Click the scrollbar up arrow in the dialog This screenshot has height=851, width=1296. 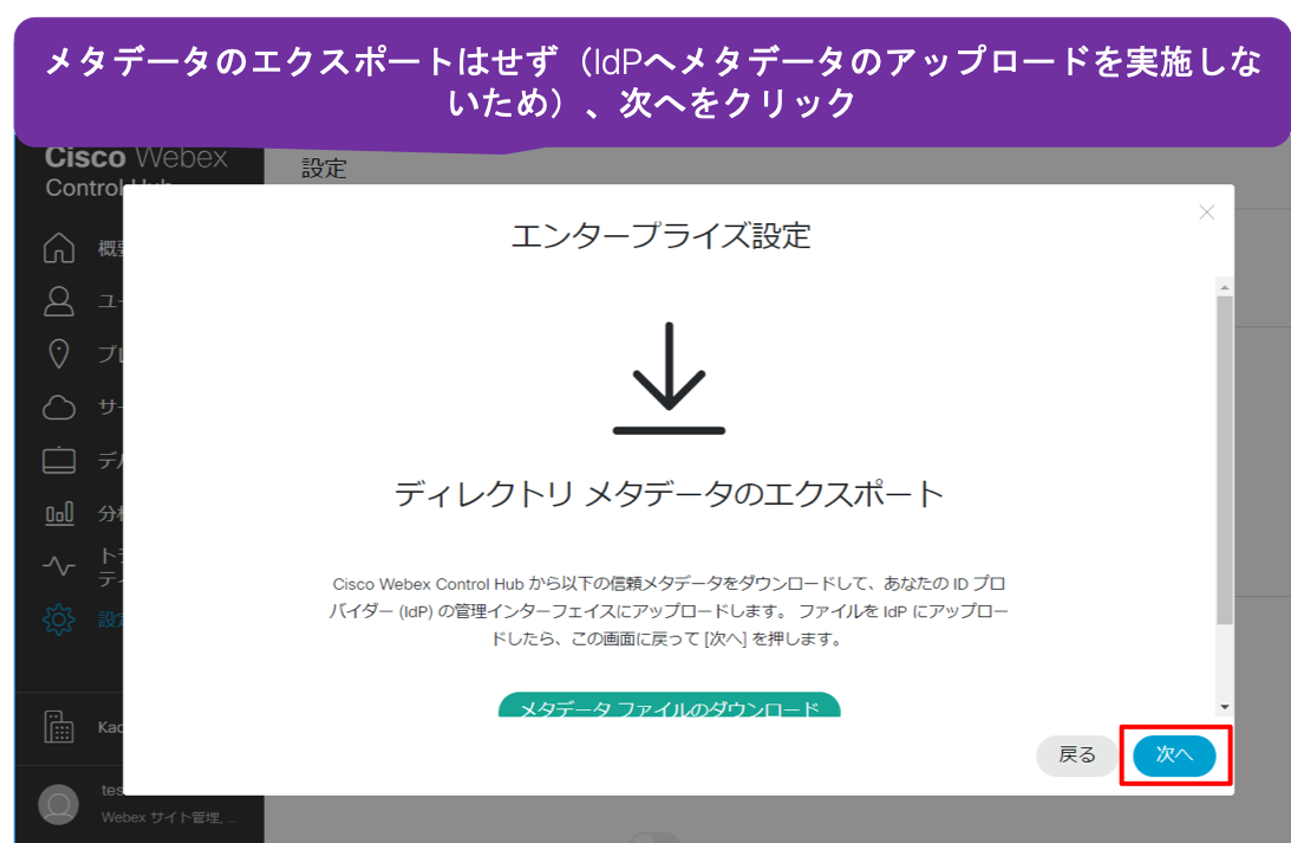click(x=1221, y=287)
